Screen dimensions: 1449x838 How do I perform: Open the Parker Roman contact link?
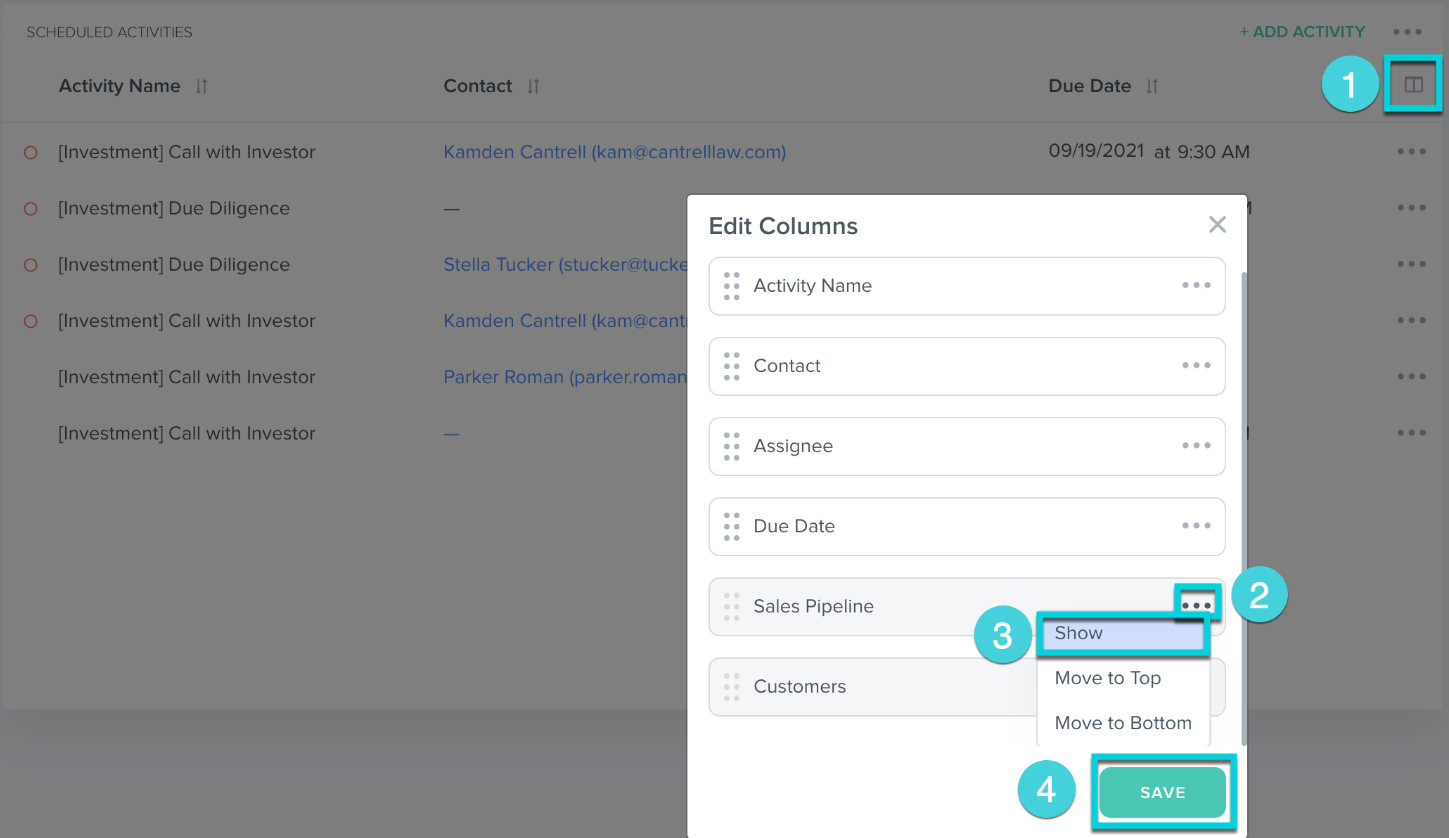566,377
